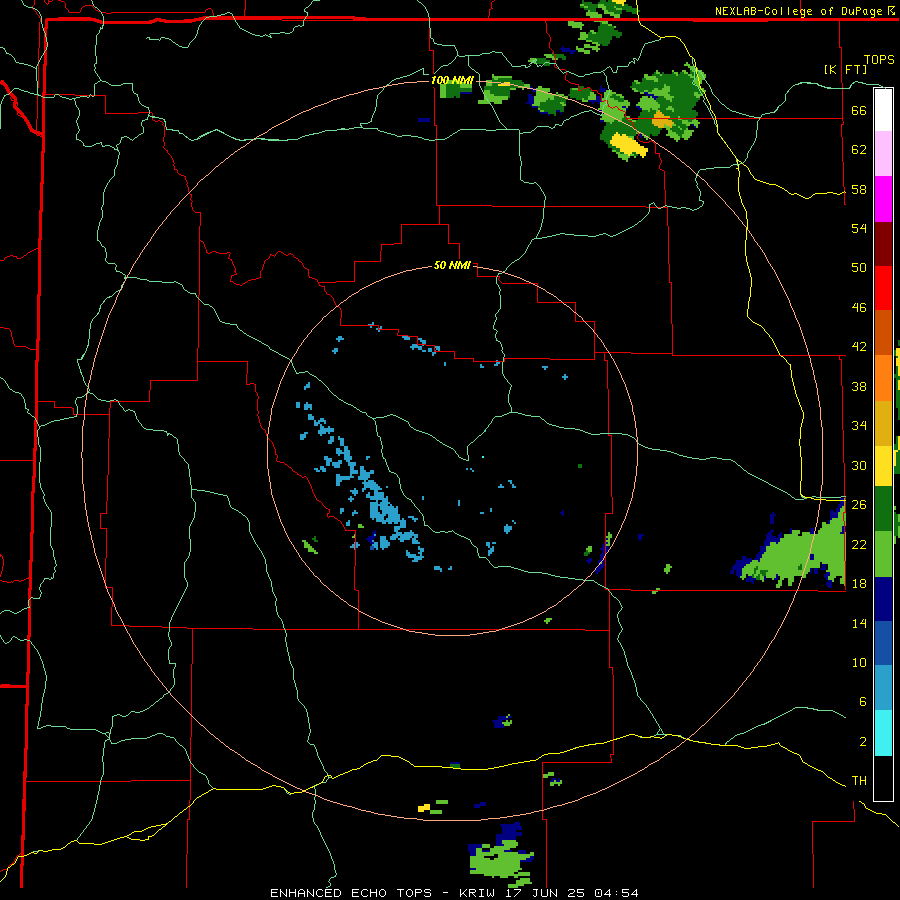Click the cyan swatch above the 2 label
900x900 pixels.
point(883,733)
